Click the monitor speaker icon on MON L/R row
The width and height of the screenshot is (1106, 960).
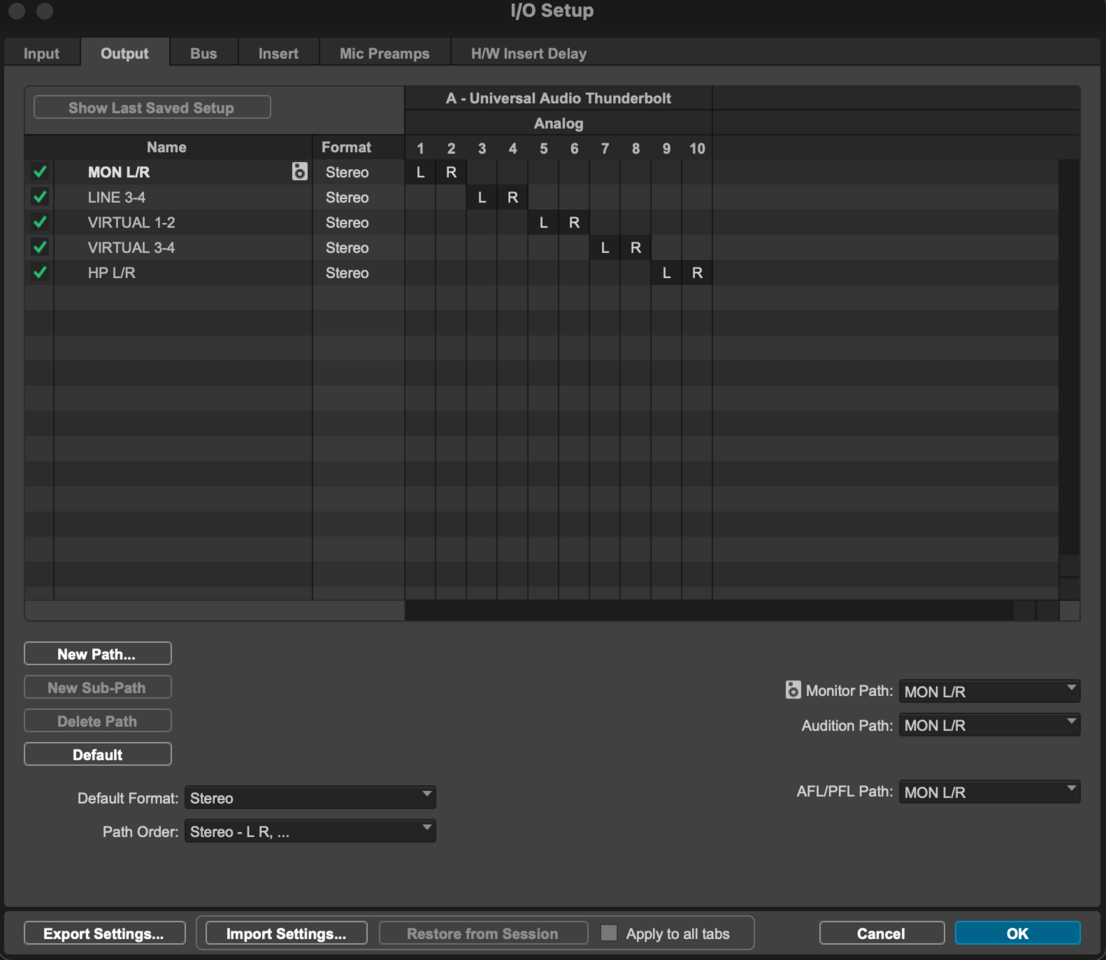299,172
